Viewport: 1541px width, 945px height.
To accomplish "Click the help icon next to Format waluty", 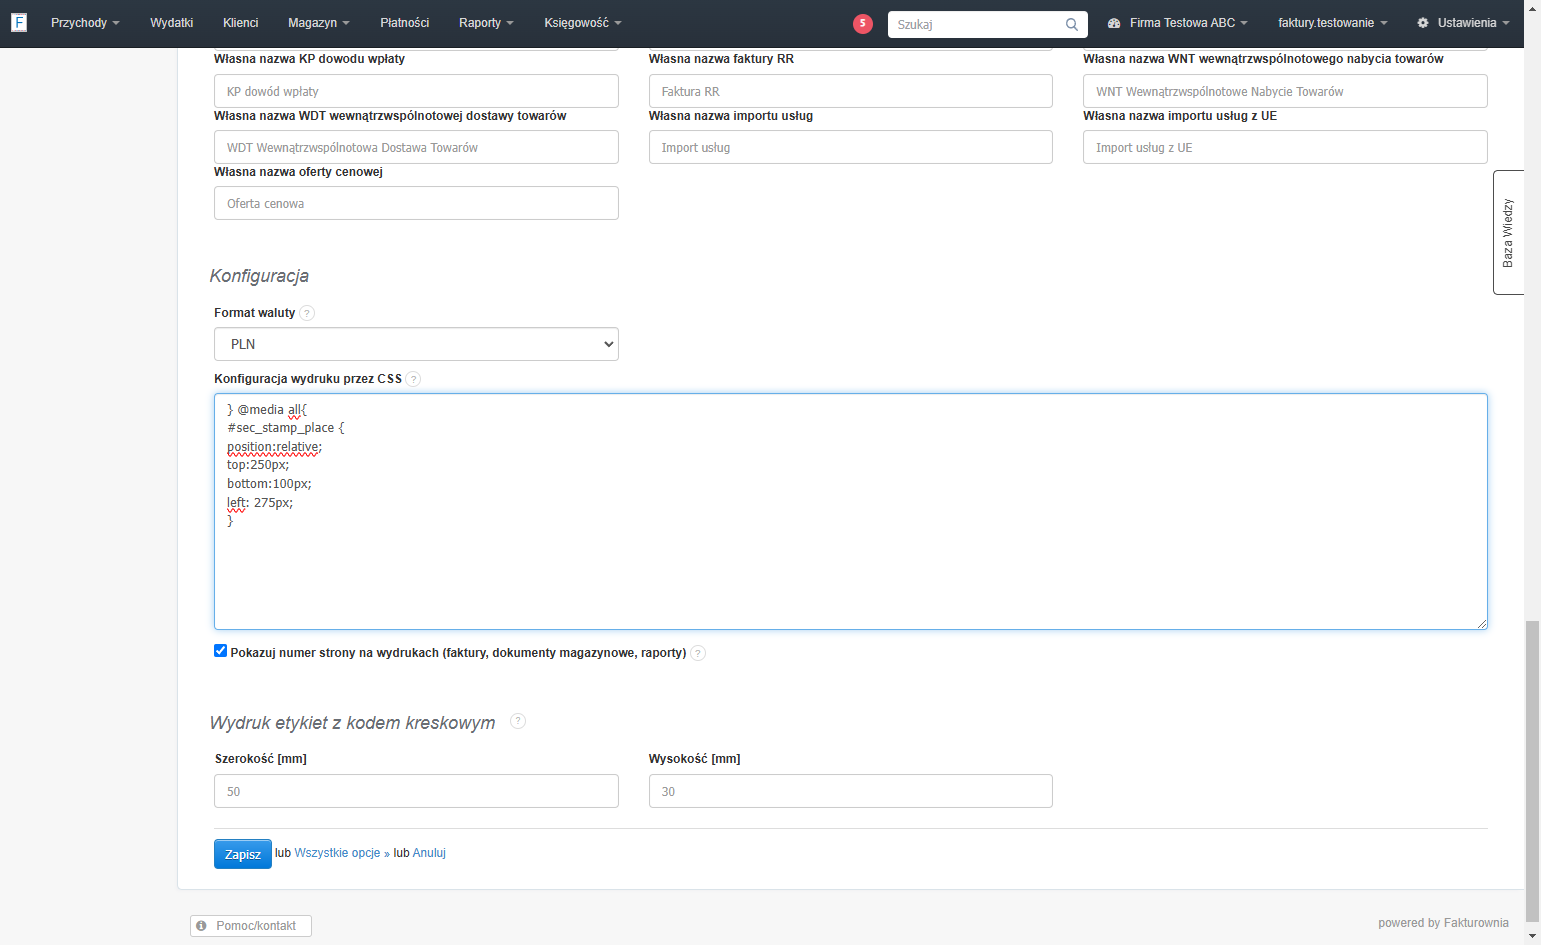I will pos(307,313).
